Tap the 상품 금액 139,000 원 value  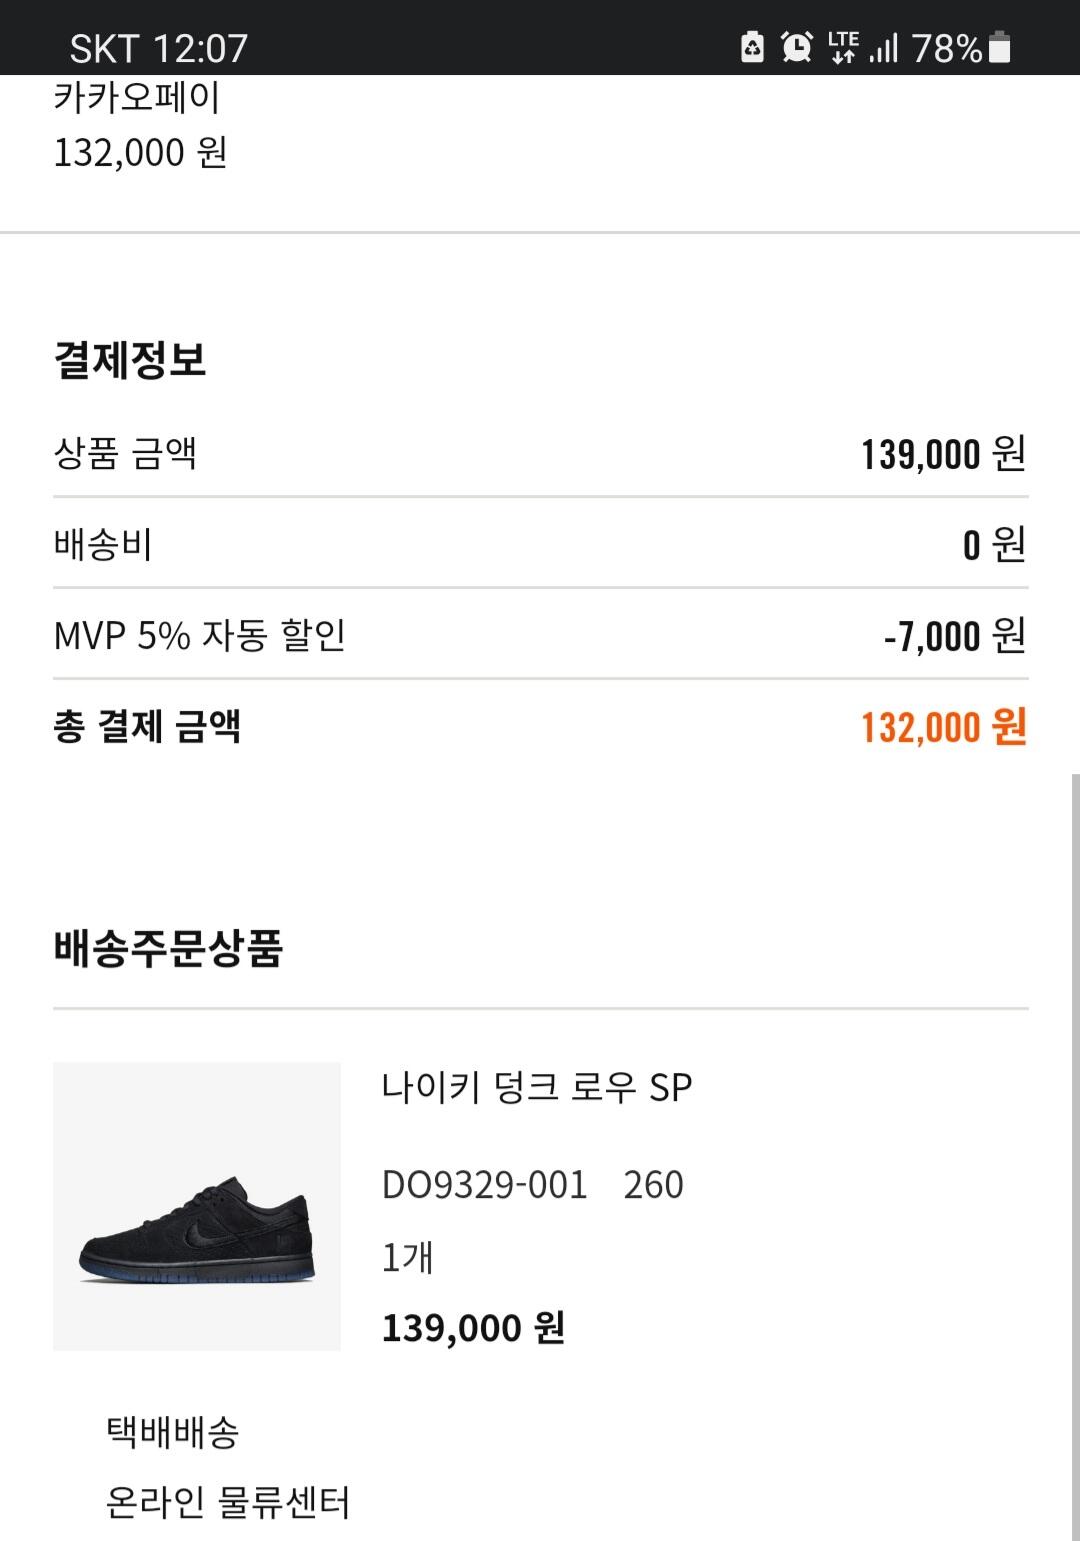[944, 454]
